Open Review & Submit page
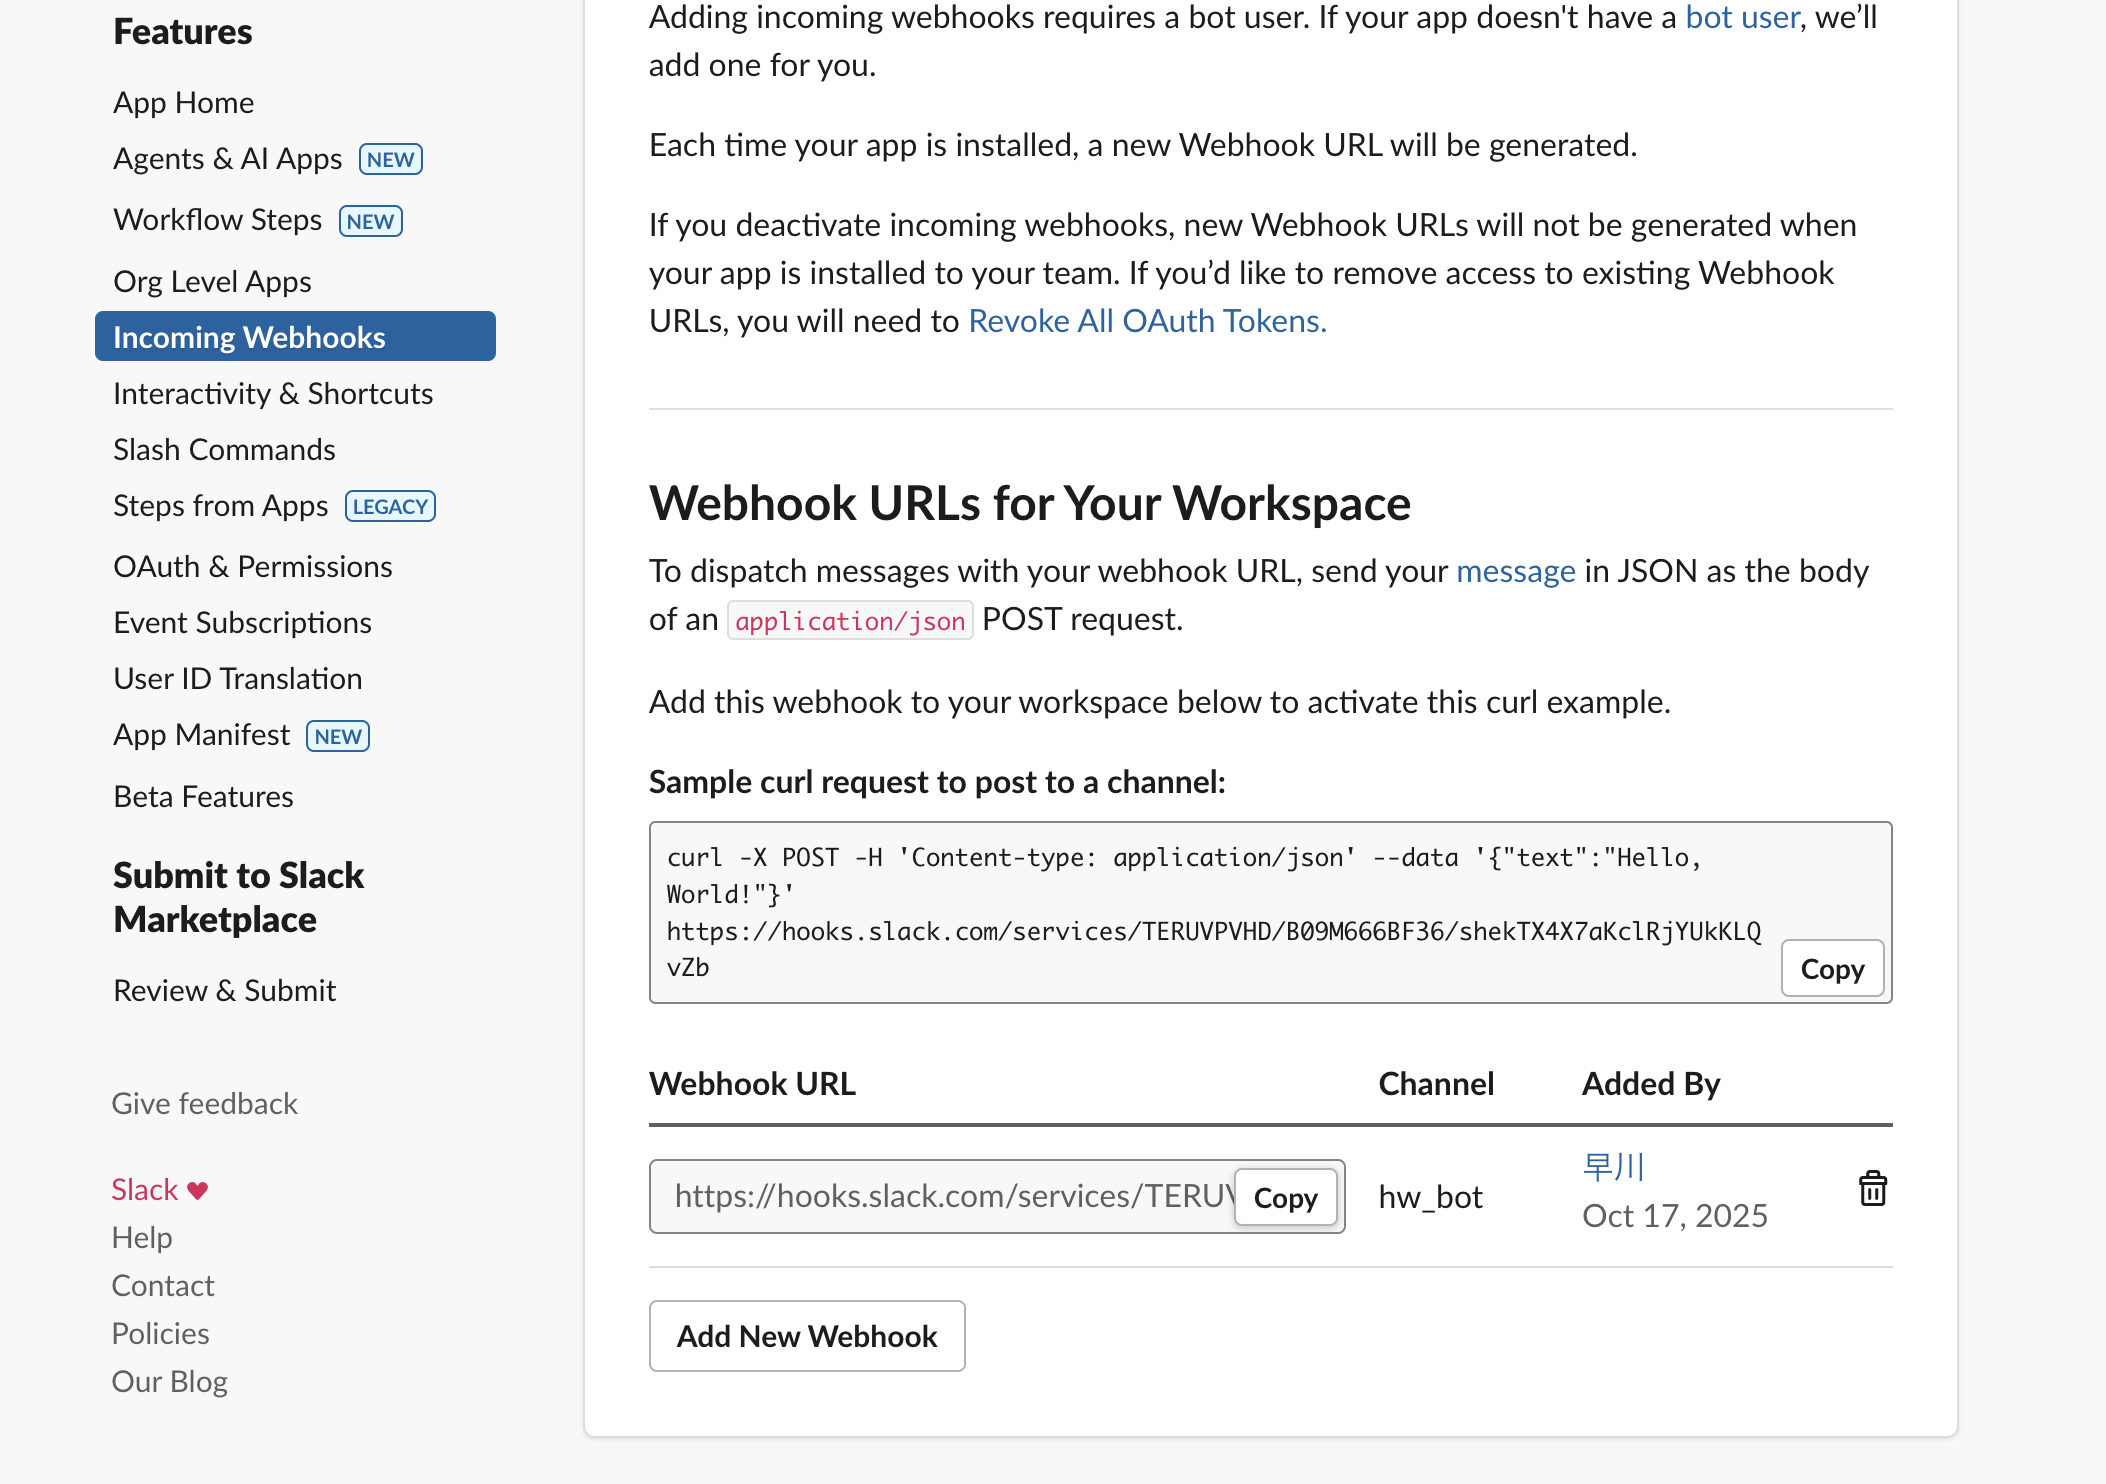2106x1484 pixels. tap(224, 990)
